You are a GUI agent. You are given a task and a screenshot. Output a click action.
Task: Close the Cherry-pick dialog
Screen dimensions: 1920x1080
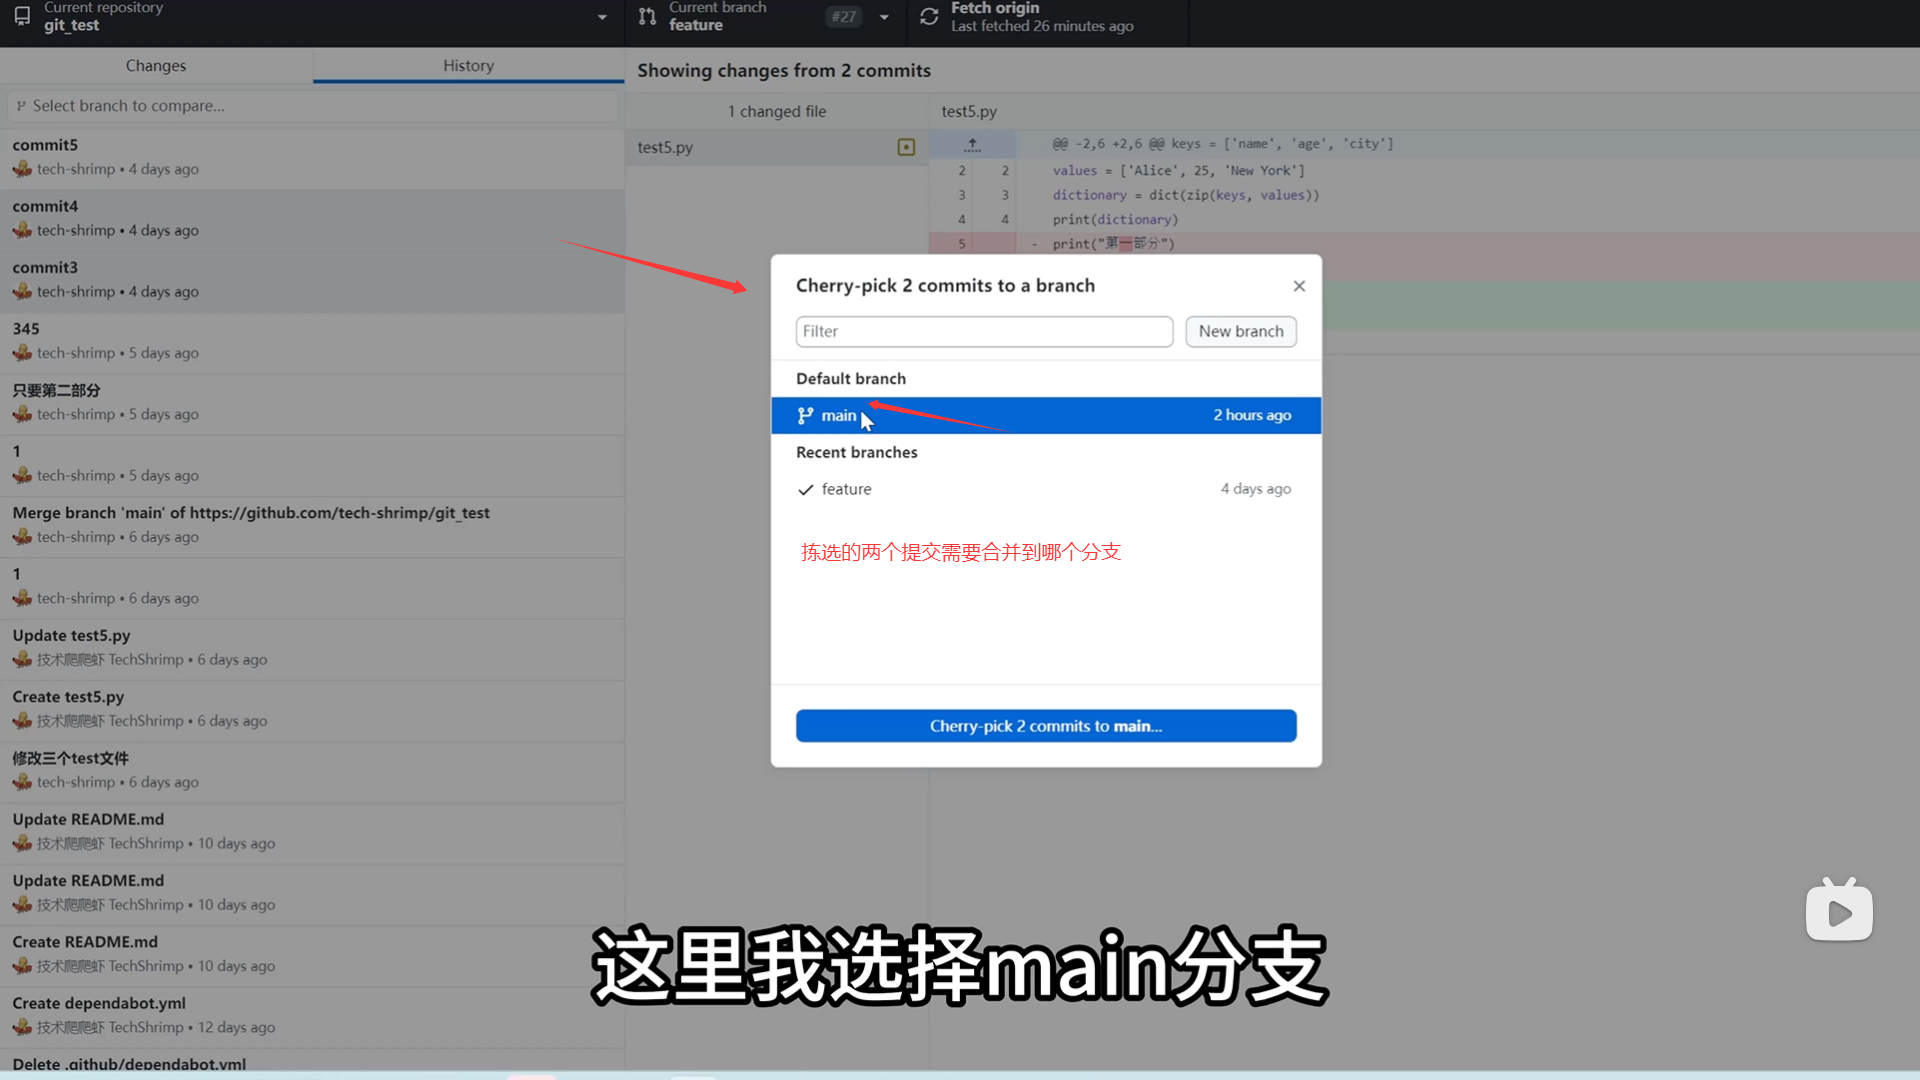click(x=1299, y=286)
